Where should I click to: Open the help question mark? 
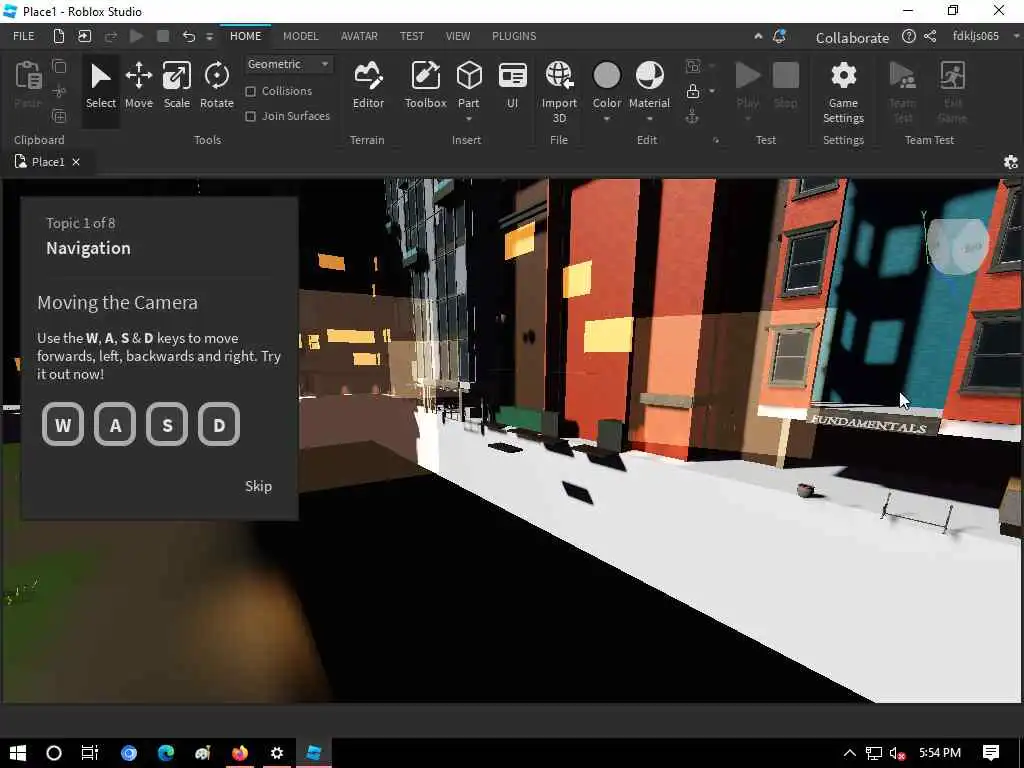(908, 37)
